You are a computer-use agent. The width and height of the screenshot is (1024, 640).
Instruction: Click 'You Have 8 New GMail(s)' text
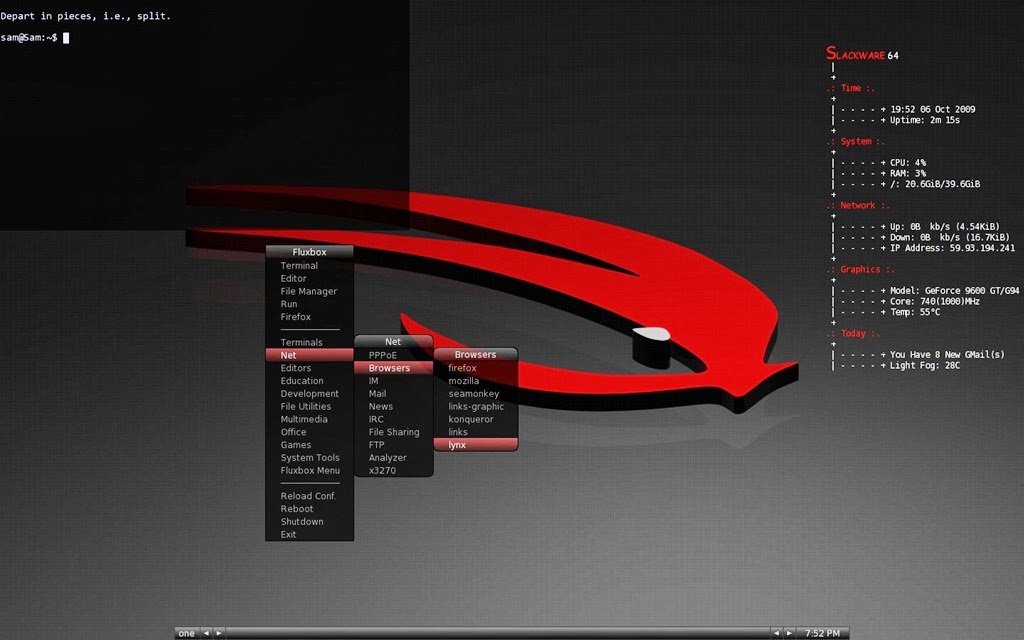947,355
